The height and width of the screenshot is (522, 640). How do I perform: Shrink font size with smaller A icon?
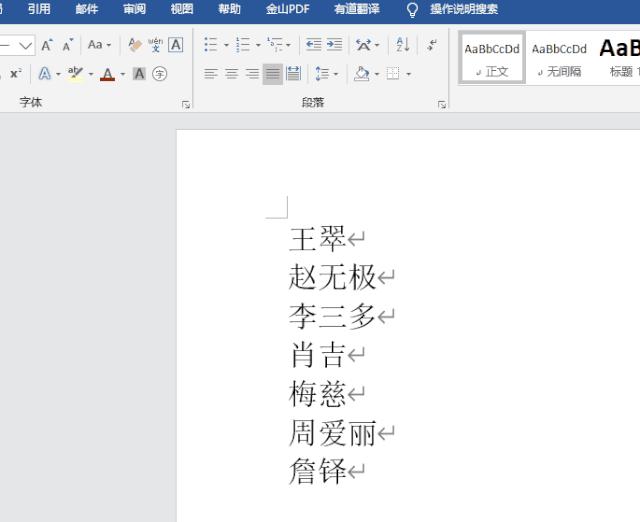click(67, 45)
